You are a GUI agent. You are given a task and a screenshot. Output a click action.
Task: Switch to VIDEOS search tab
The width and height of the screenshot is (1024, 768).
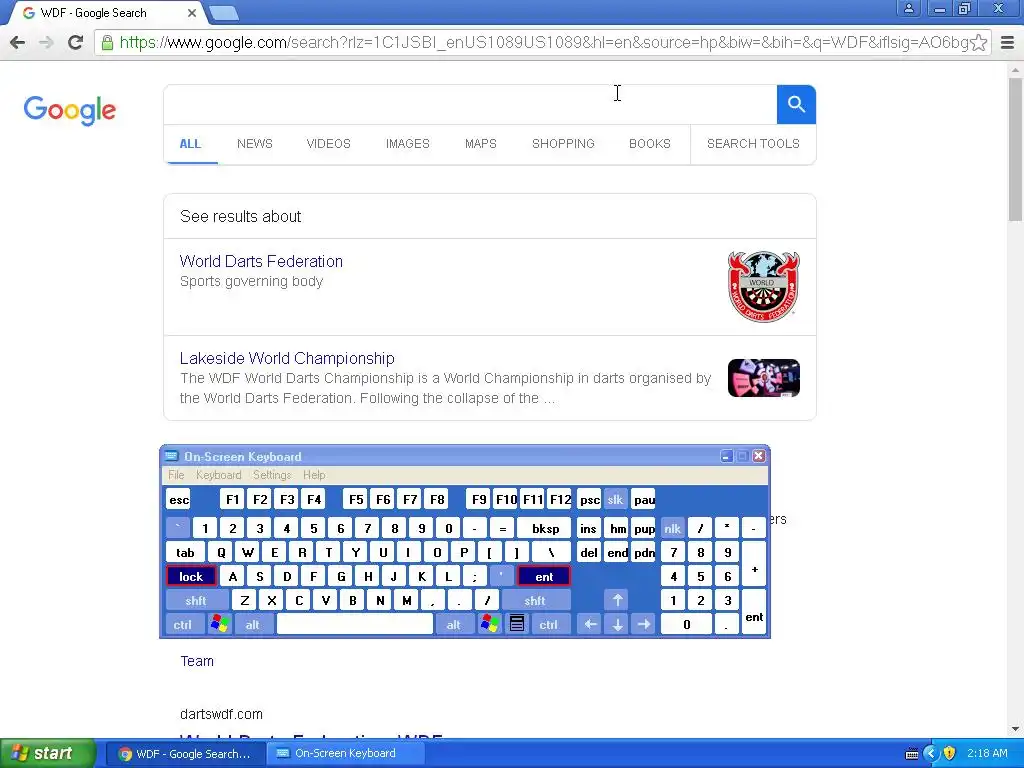[x=328, y=144]
